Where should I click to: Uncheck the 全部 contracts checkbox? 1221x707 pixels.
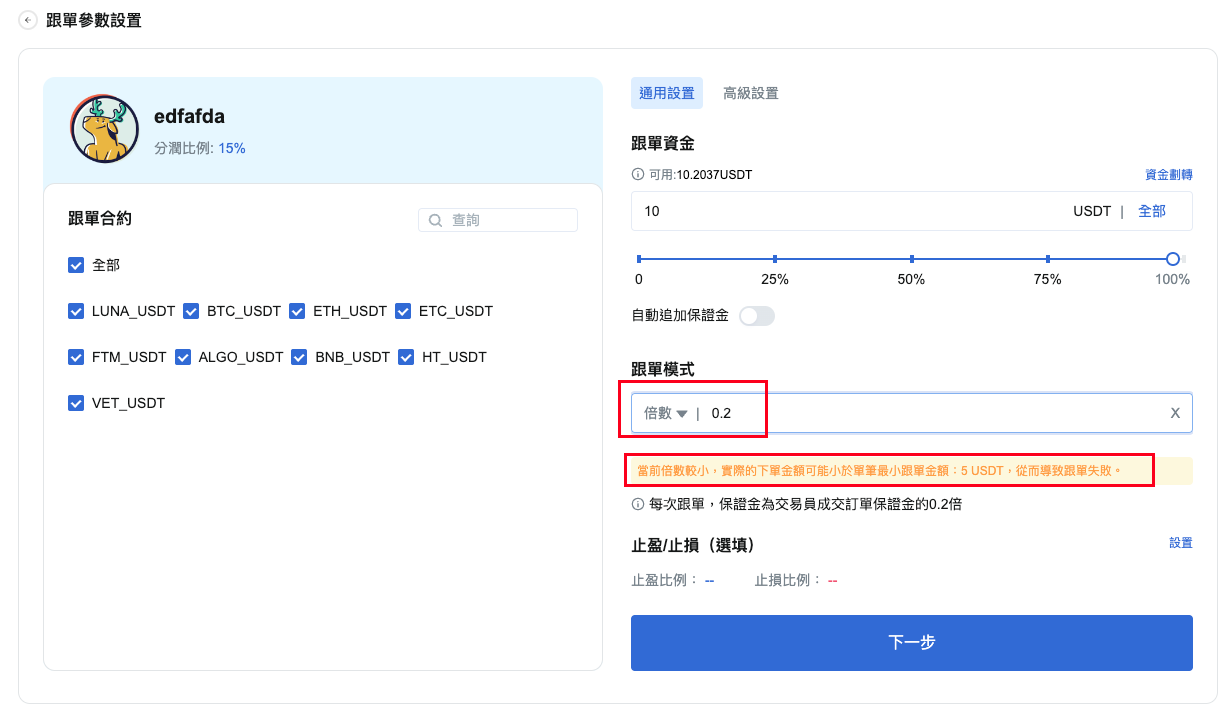pos(75,265)
